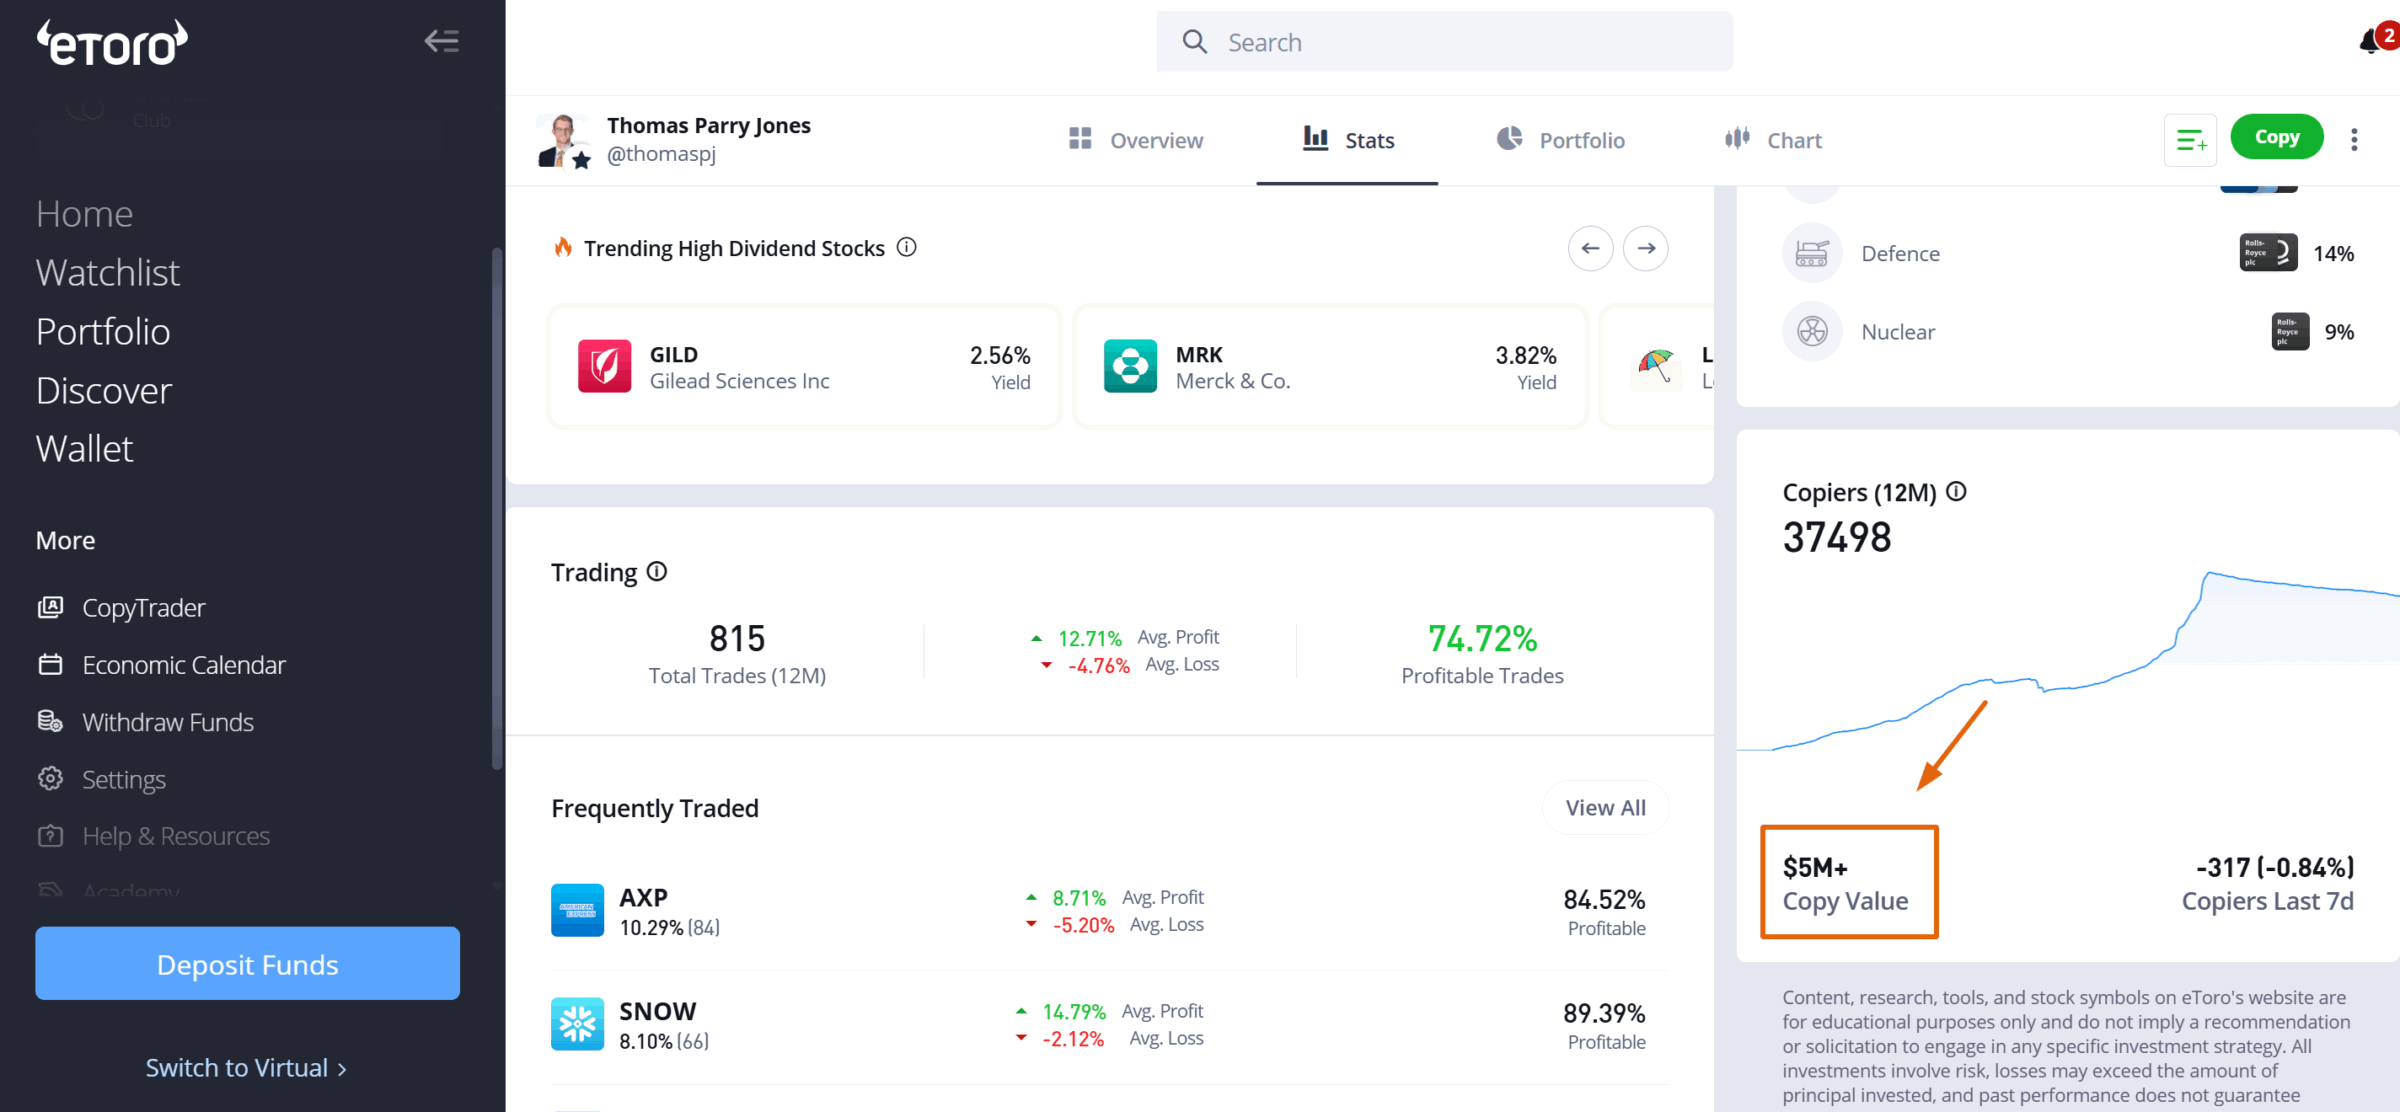Click the add to watchlist icon
This screenshot has width=2400, height=1112.
click(x=2190, y=140)
